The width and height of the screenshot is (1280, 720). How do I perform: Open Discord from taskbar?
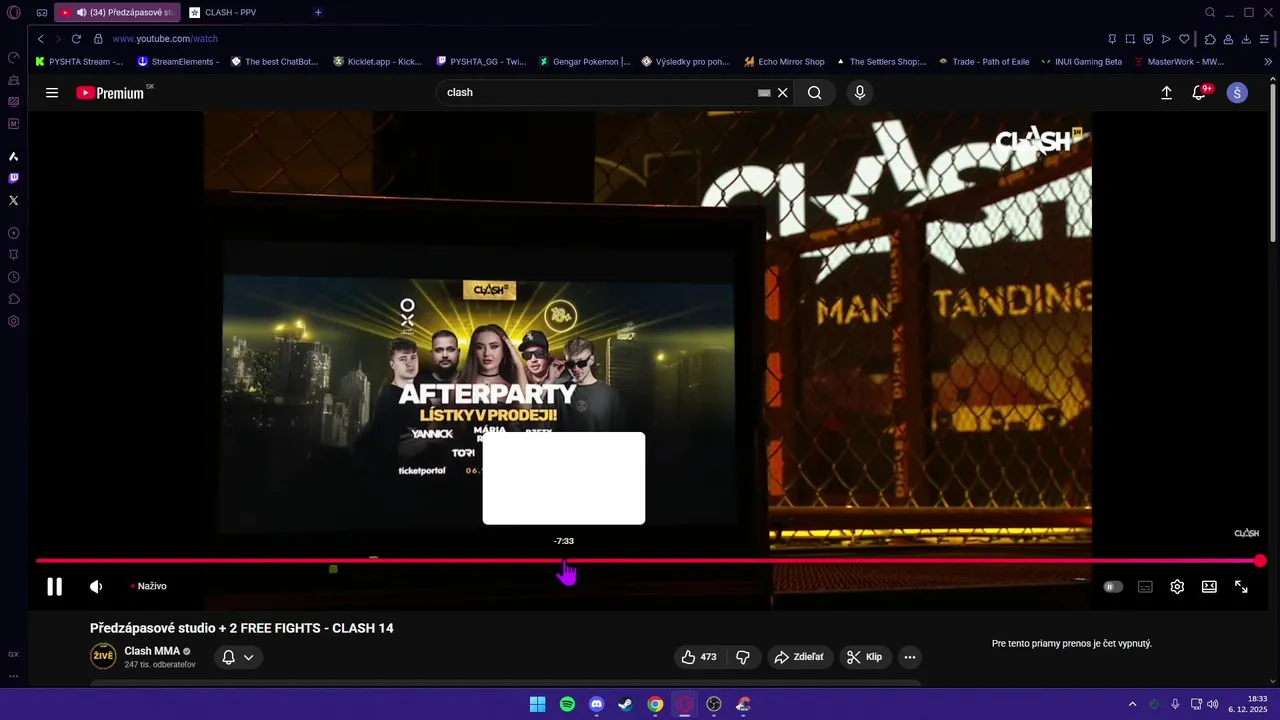[597, 704]
